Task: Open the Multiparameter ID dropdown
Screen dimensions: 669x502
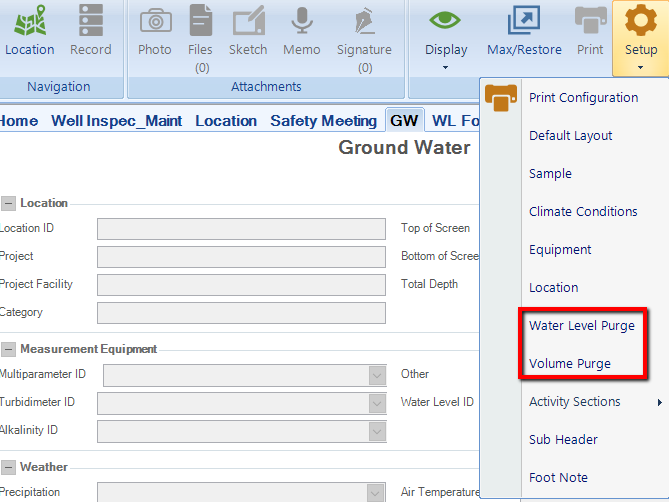Action: tap(377, 375)
